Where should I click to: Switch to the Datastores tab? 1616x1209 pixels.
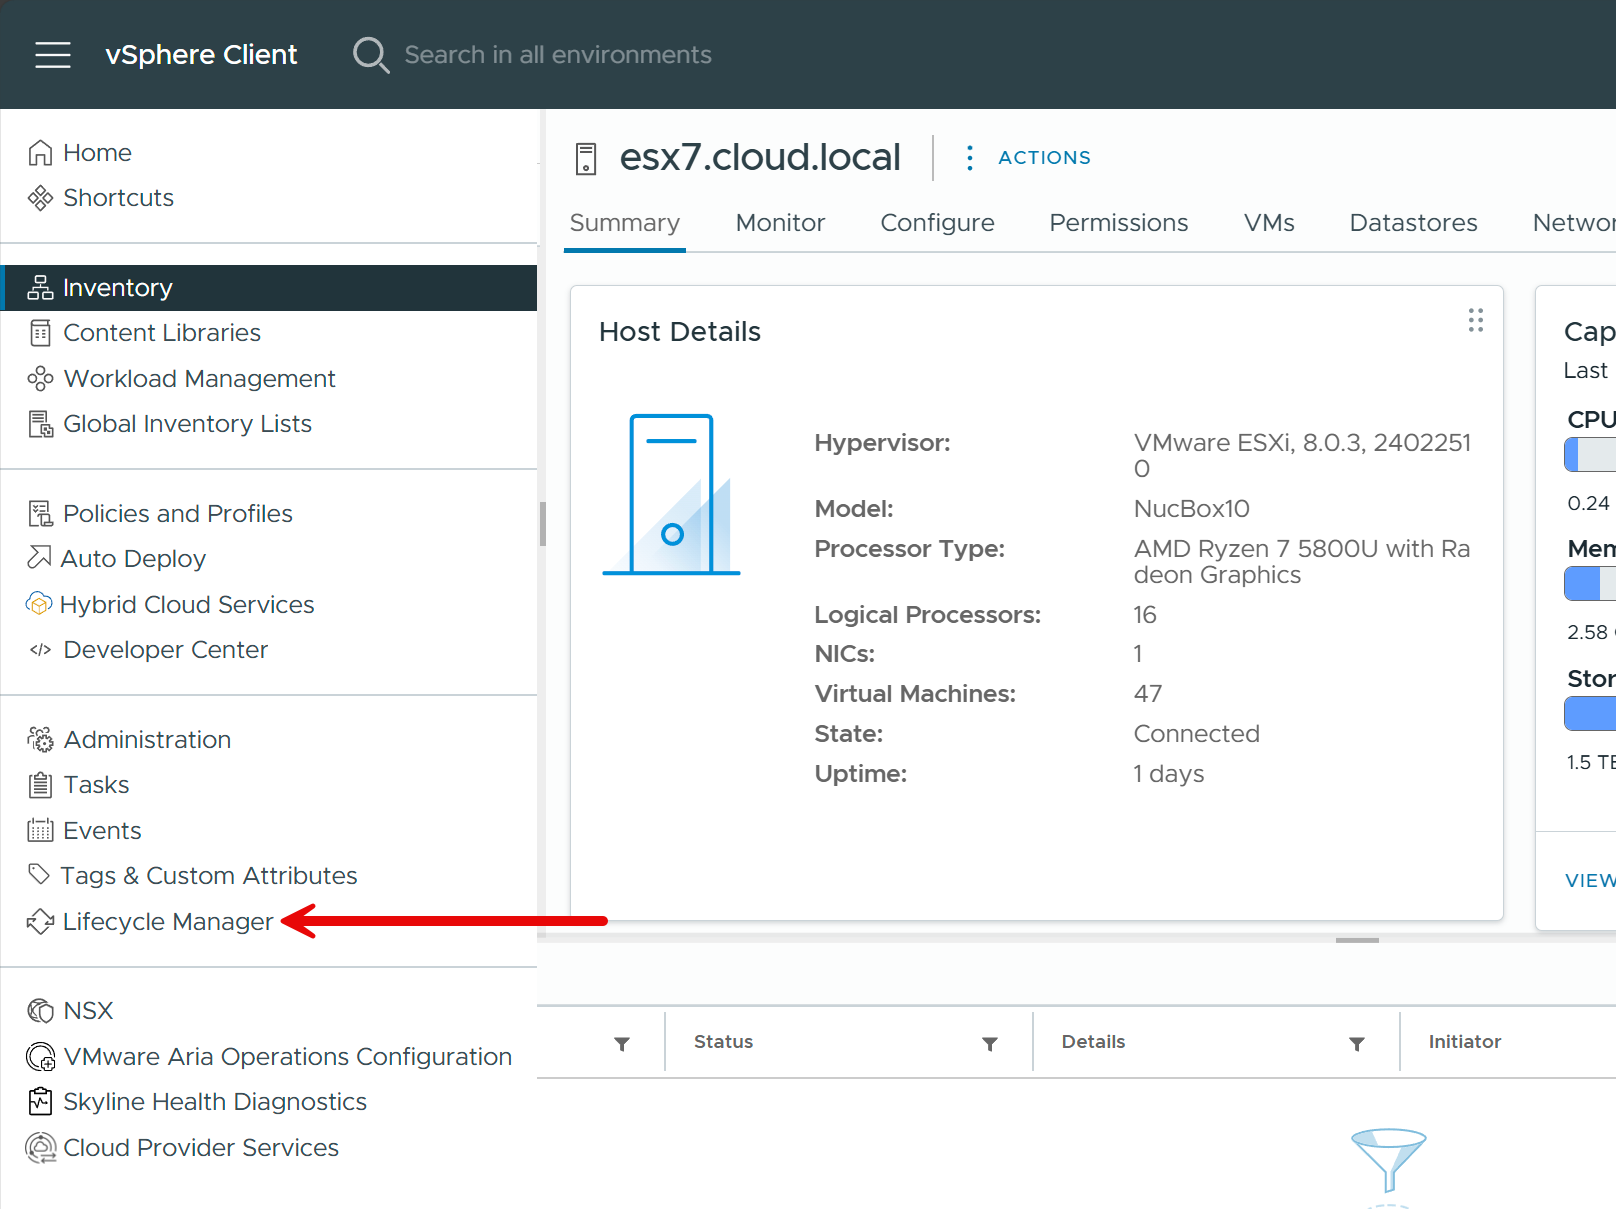point(1413,223)
